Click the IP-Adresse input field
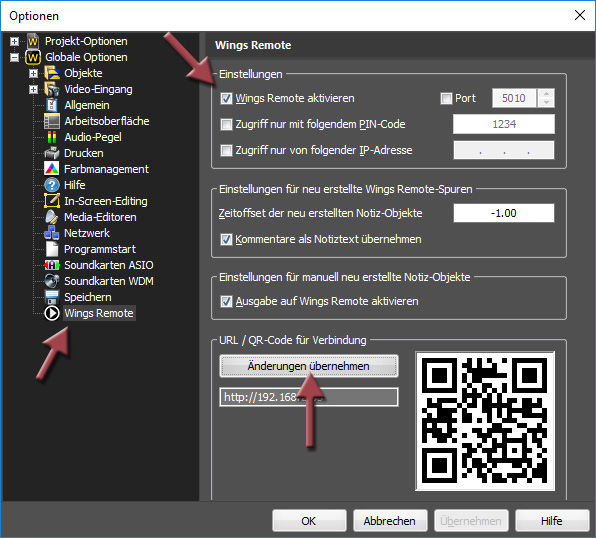The image size is (596, 538). pyautogui.click(x=504, y=151)
